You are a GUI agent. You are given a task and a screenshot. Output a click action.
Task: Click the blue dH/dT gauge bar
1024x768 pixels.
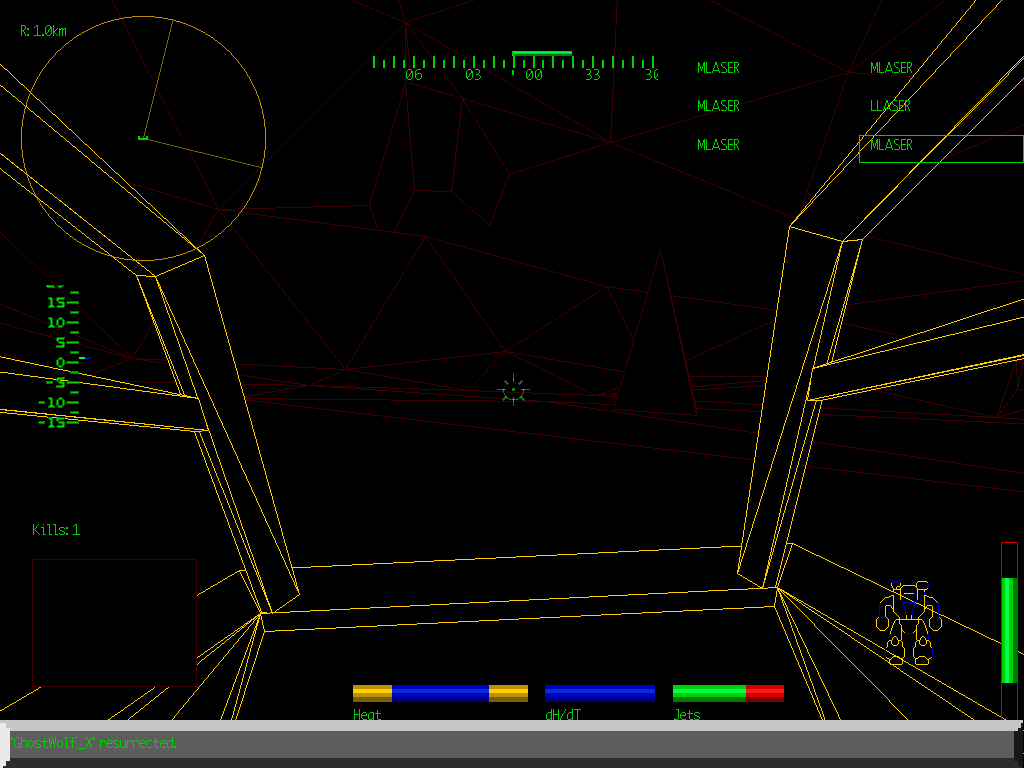pyautogui.click(x=600, y=693)
